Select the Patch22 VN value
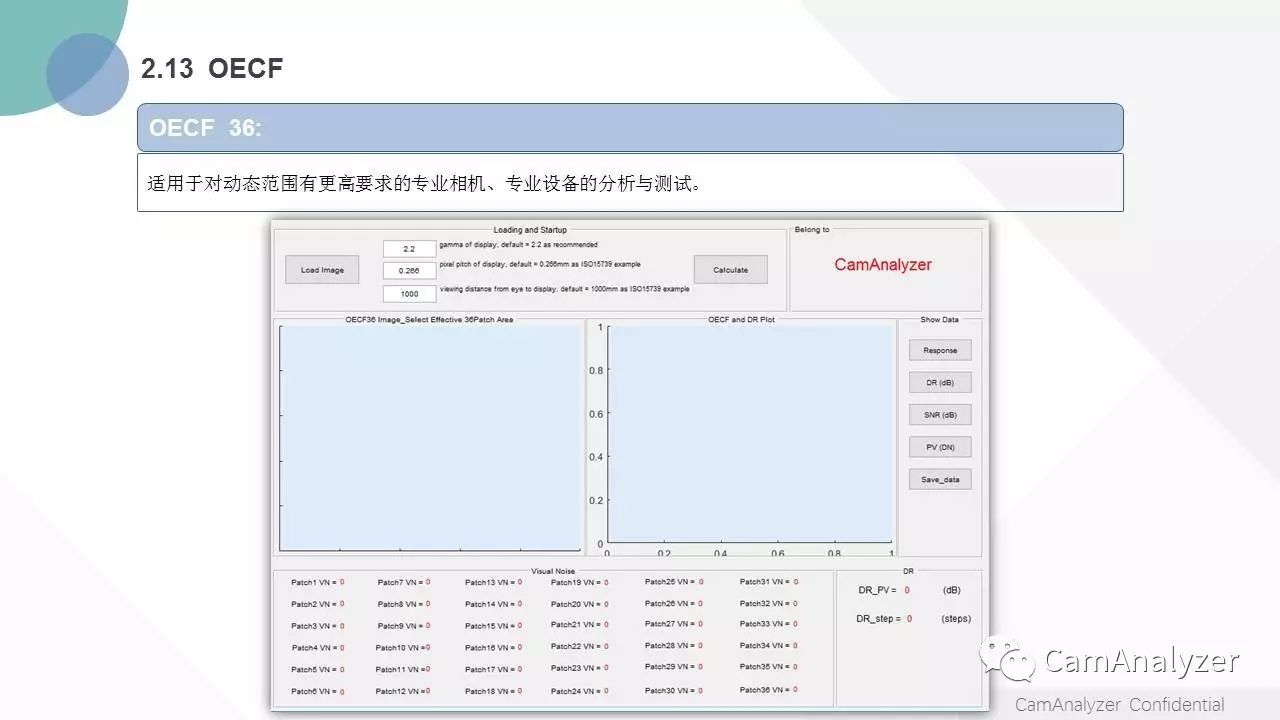Screen dimensions: 1280x720 coord(605,646)
